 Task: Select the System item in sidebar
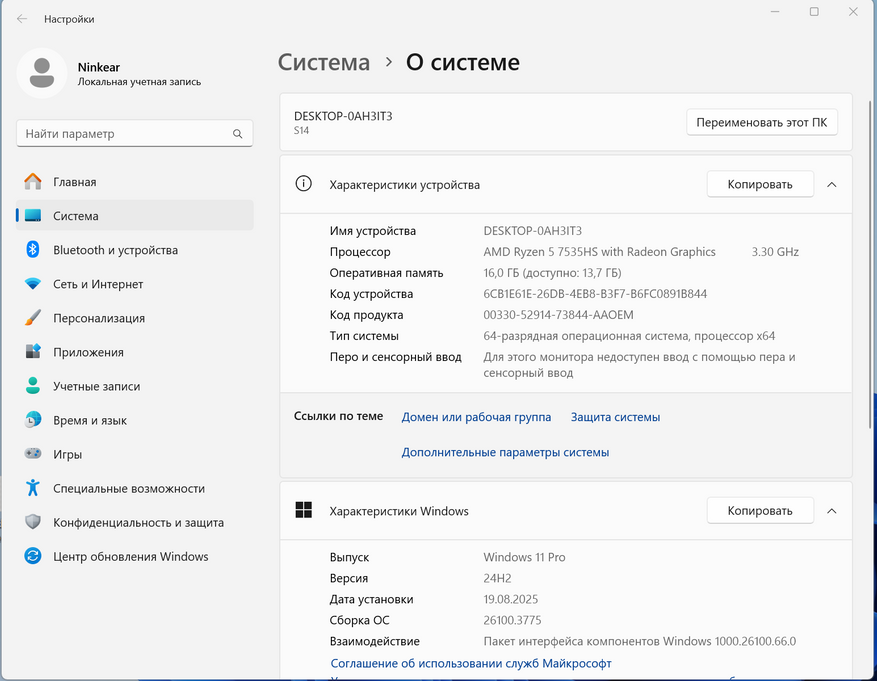point(76,216)
